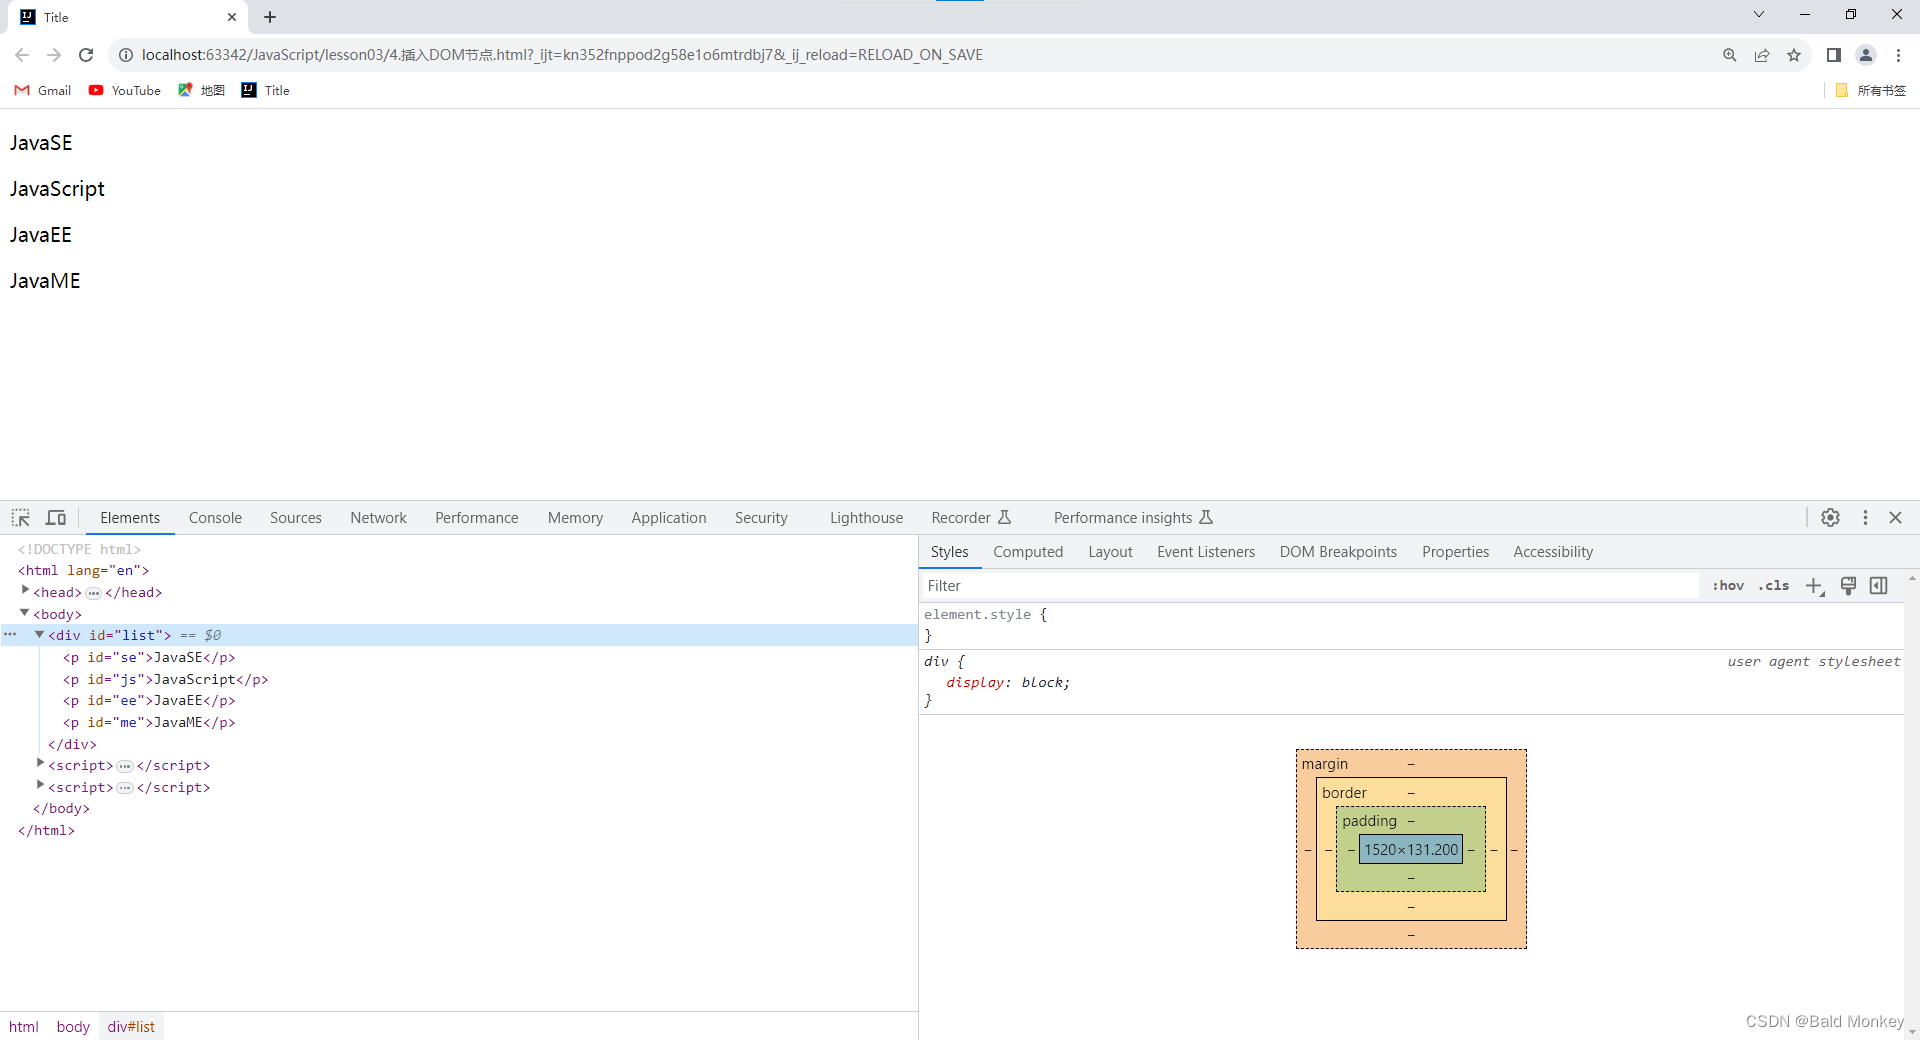Open a new browser tab
Screen dimensions: 1920x1040
coord(270,17)
